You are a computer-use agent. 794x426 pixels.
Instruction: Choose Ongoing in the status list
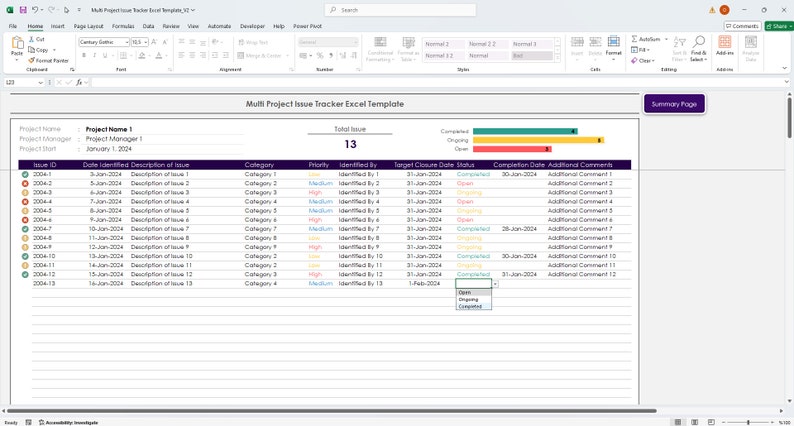tap(473, 299)
